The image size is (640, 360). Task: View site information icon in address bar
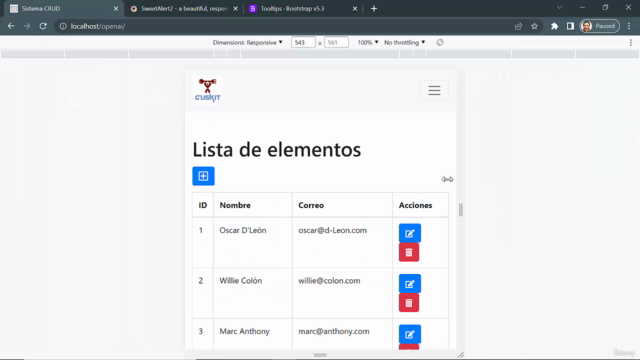tap(63, 26)
